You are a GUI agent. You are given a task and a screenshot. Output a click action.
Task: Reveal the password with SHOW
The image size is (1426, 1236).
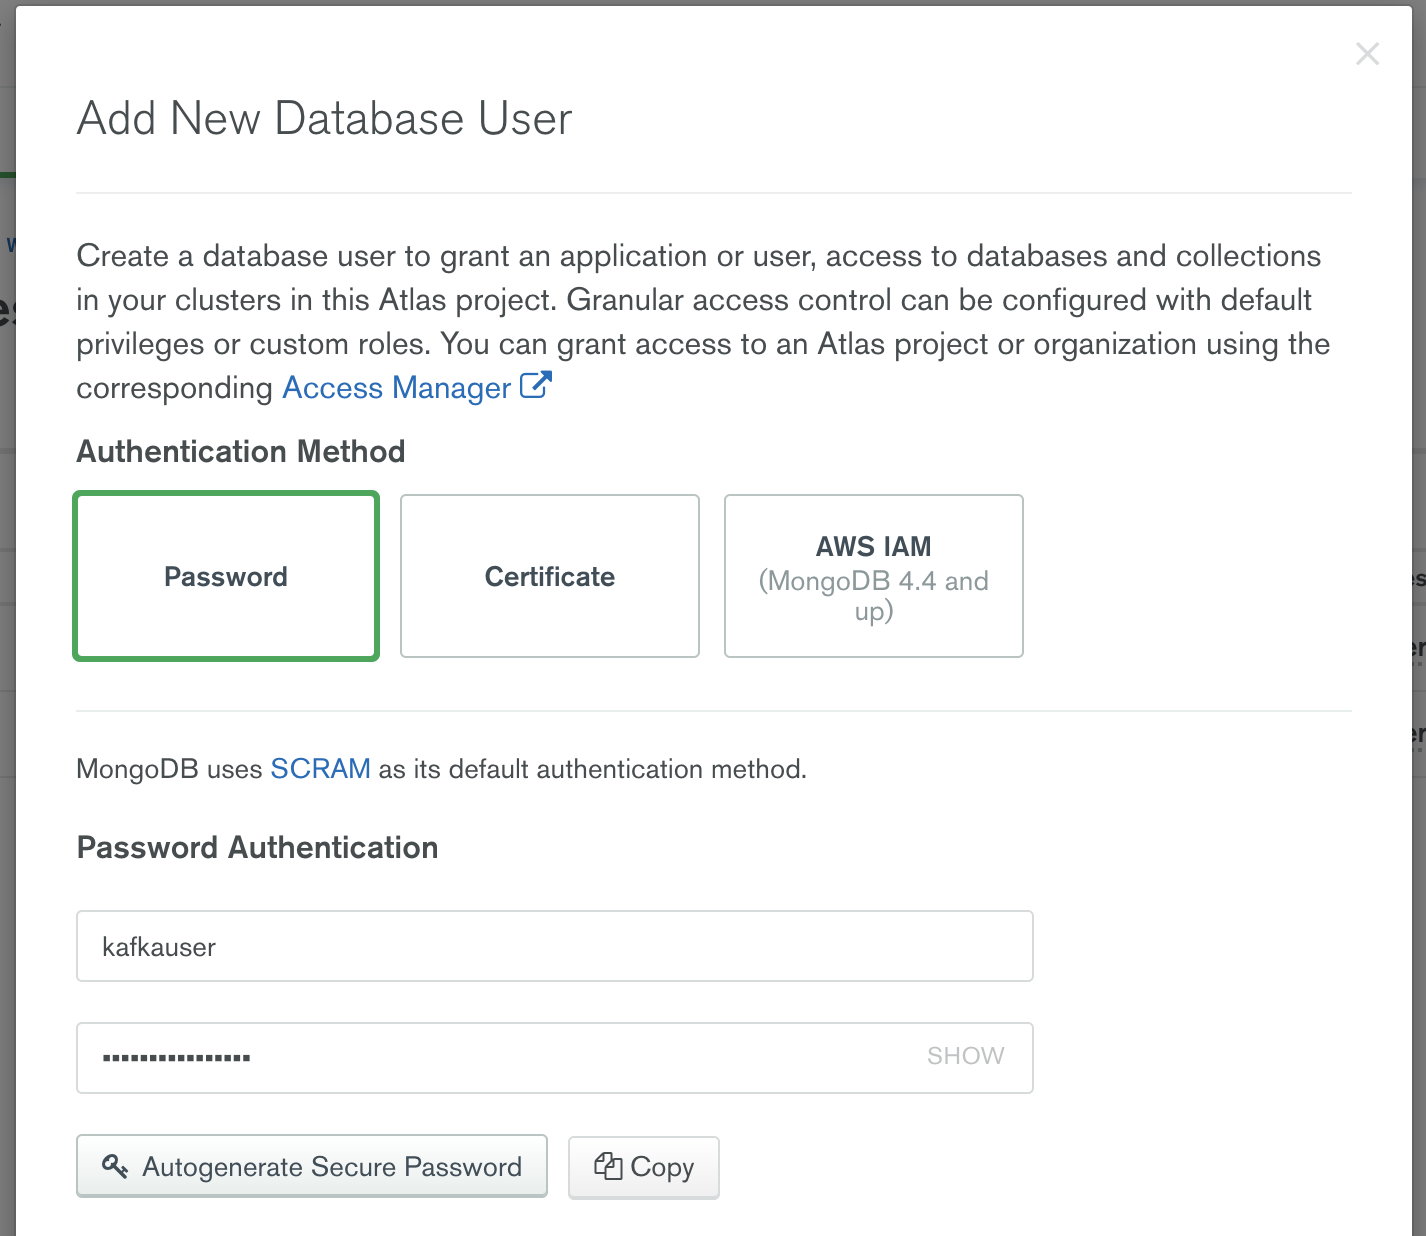965,1056
